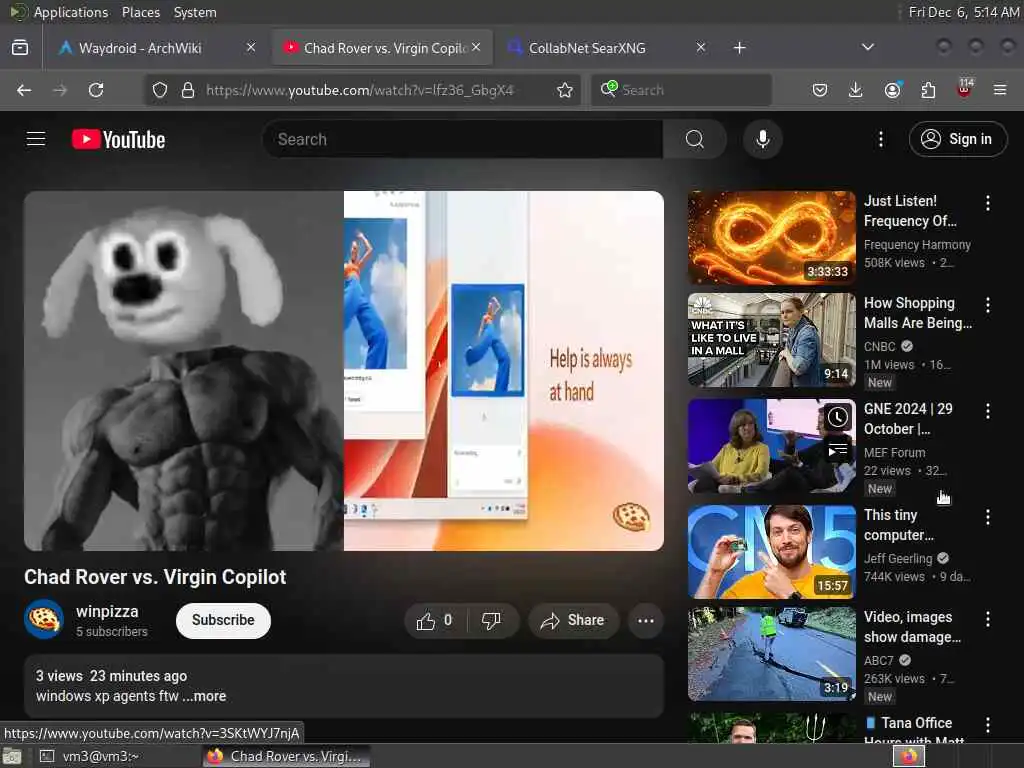The image size is (1024, 768).
Task: Open the shield tracking protection icon
Action: (160, 90)
